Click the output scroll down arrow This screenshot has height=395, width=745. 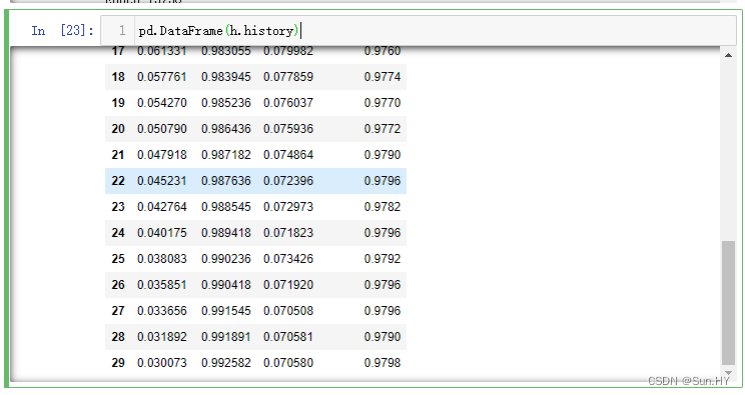728,373
